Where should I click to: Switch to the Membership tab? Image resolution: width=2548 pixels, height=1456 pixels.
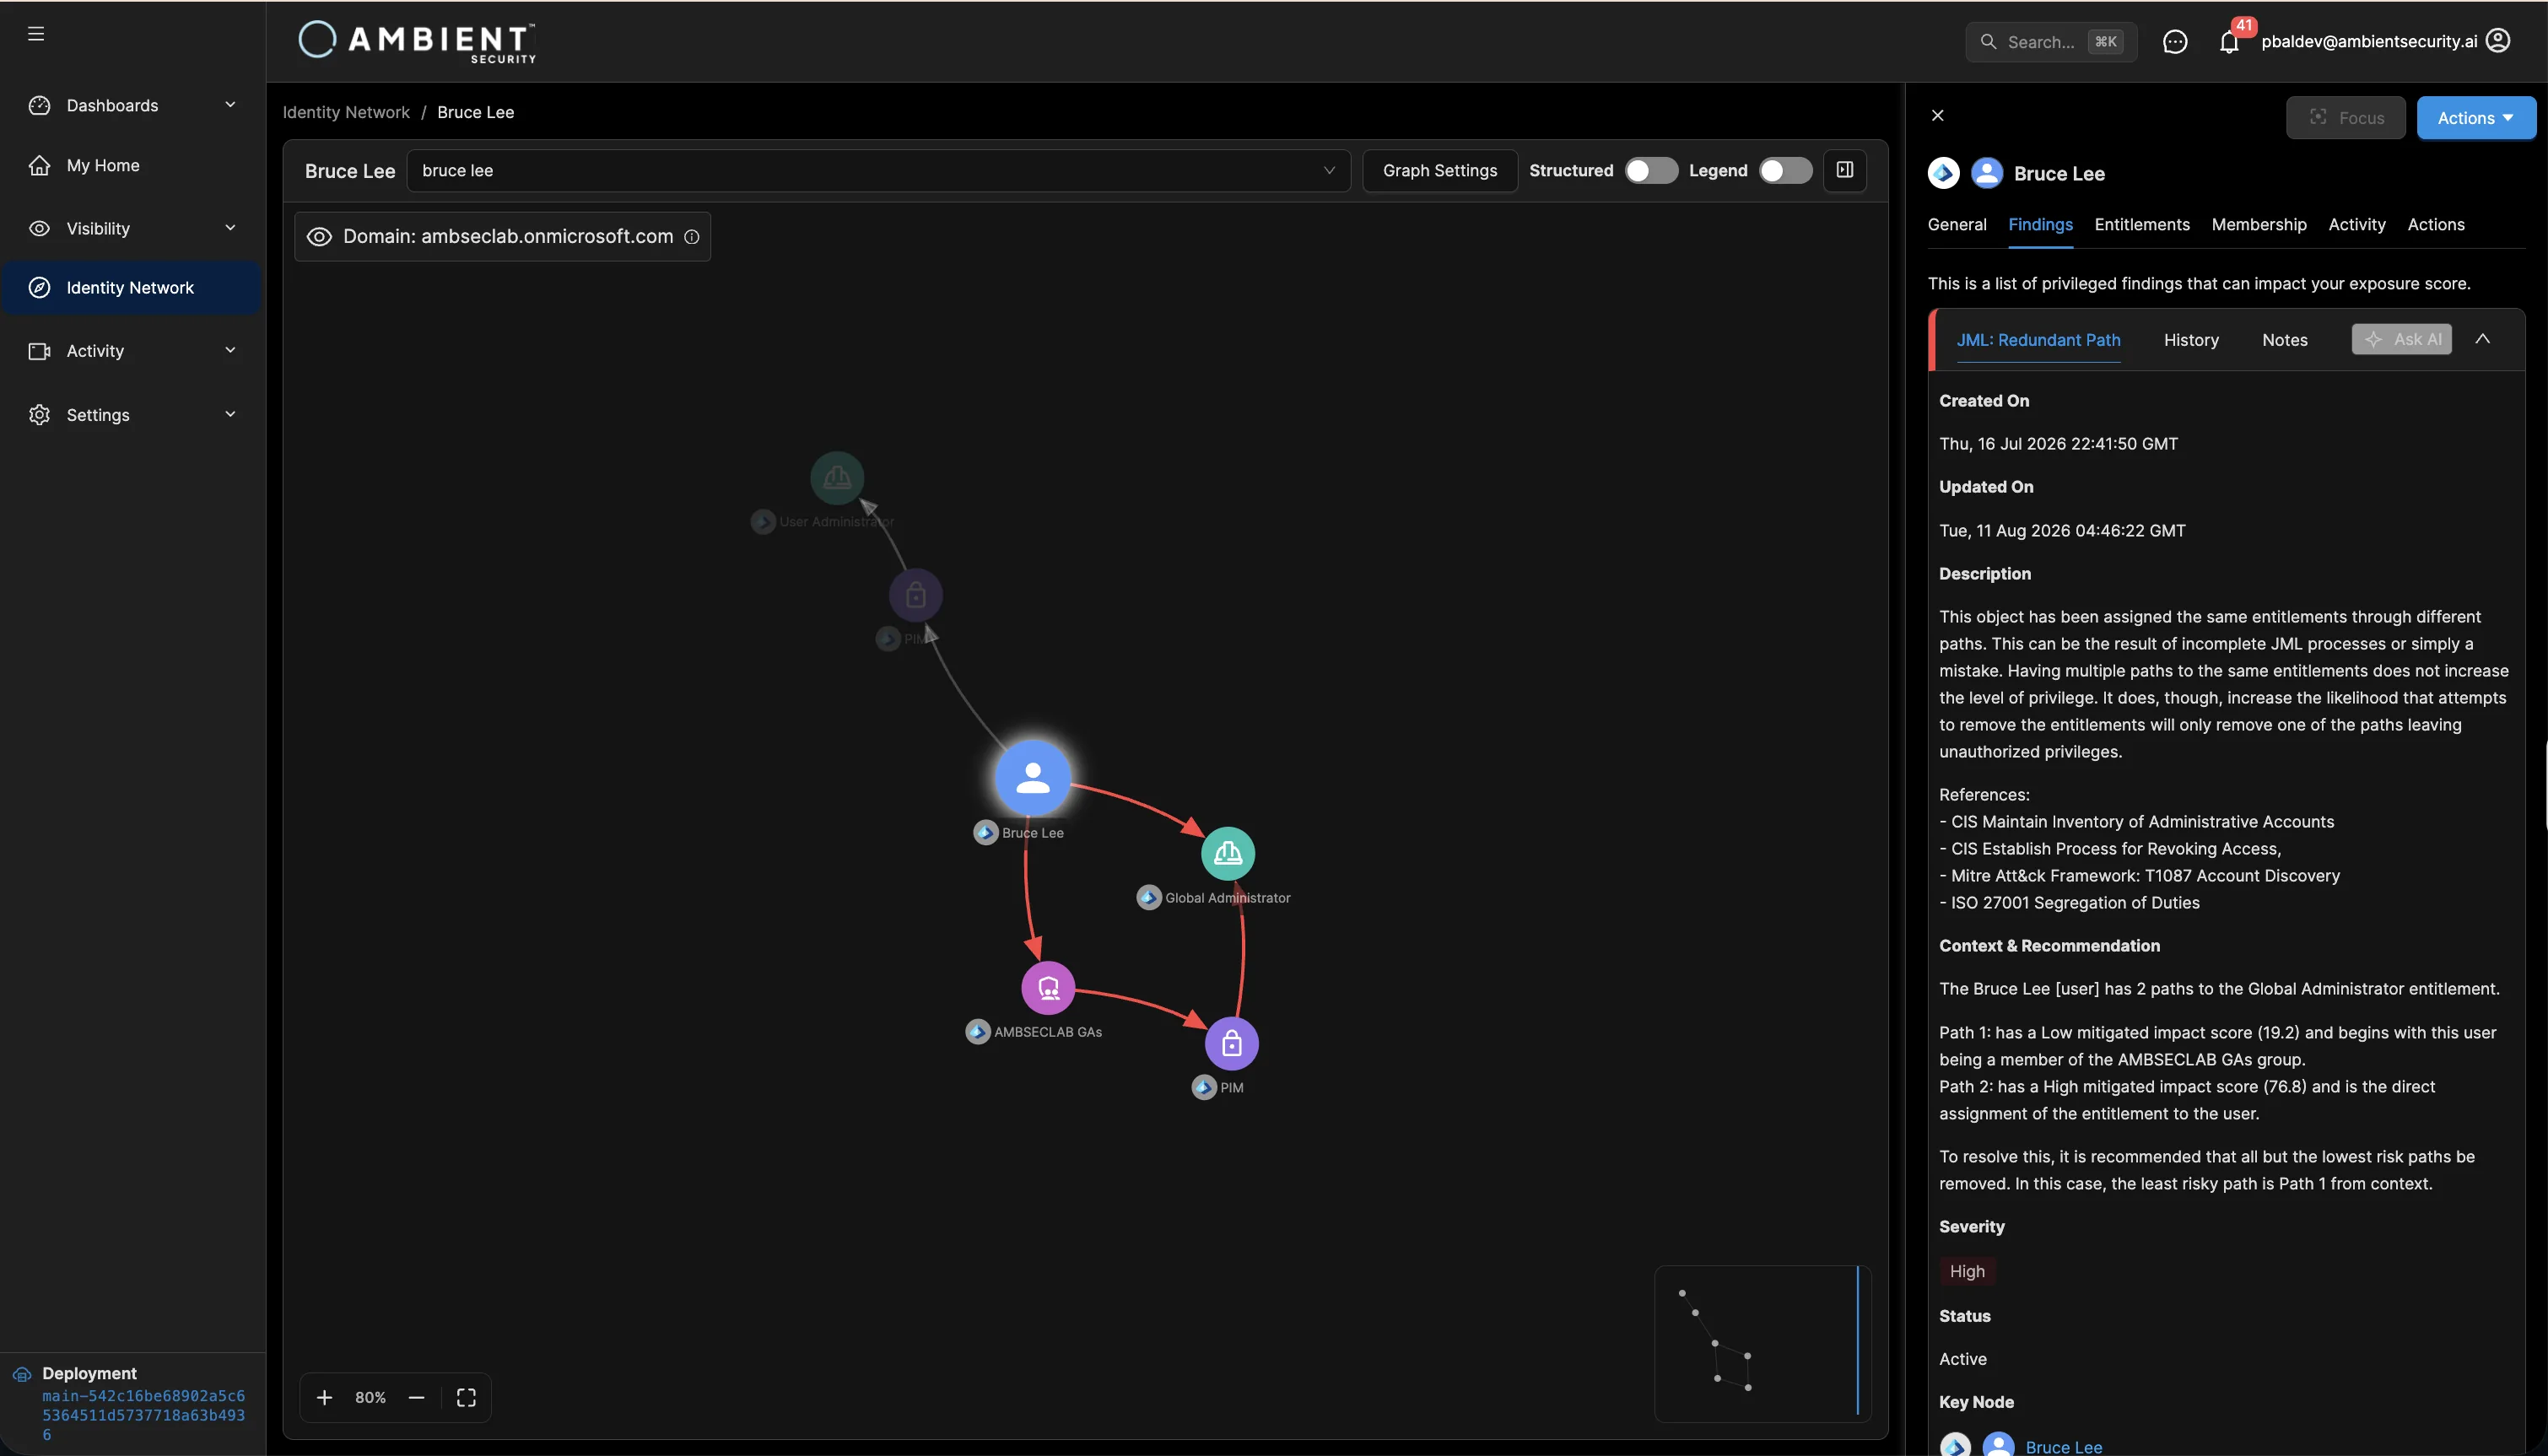tap(2259, 225)
